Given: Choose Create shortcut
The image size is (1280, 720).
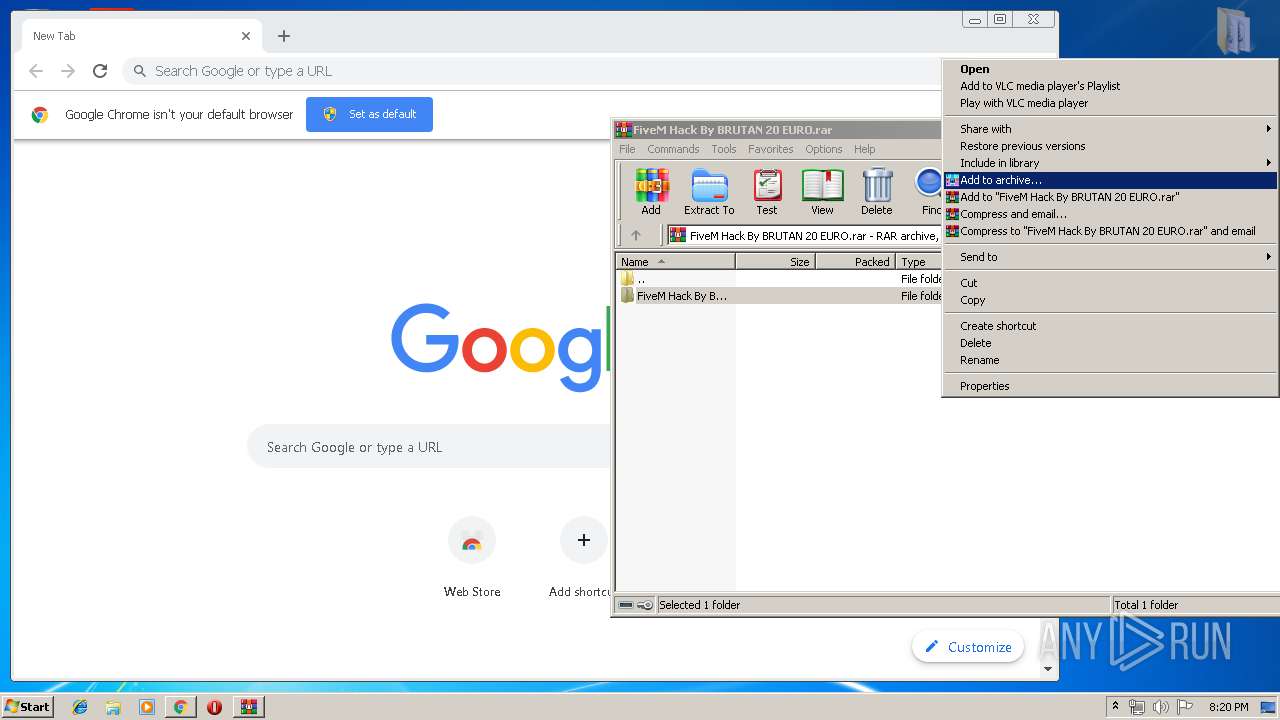Looking at the screenshot, I should pos(1110,326).
